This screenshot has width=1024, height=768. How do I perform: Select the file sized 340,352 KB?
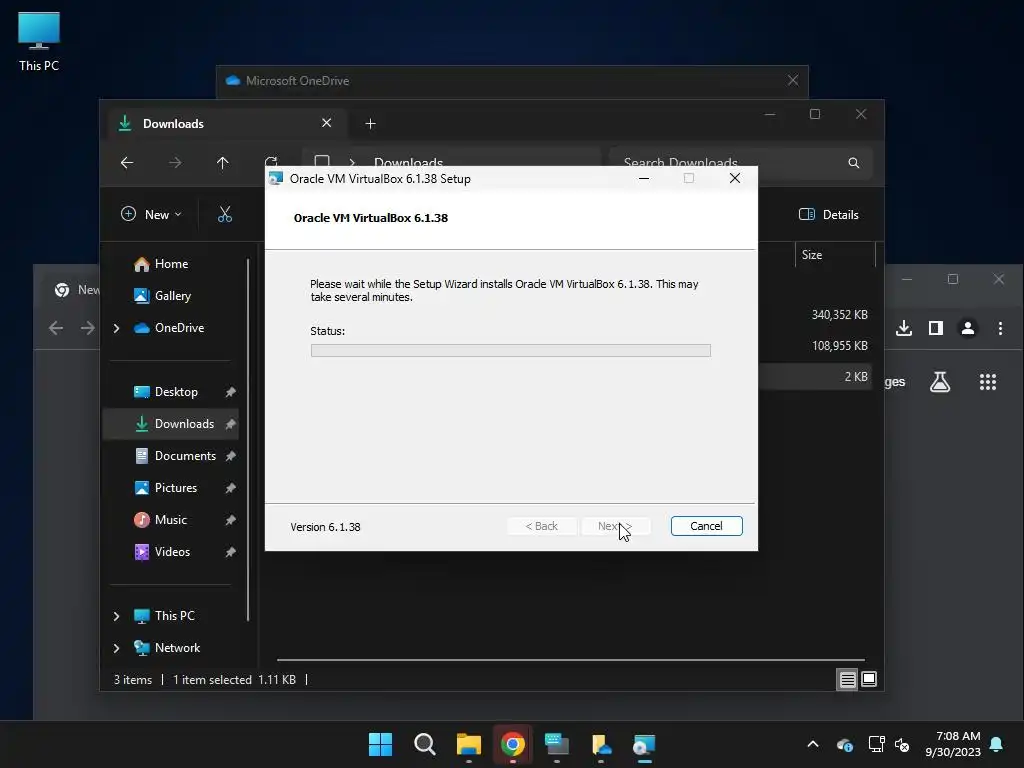pyautogui.click(x=839, y=315)
